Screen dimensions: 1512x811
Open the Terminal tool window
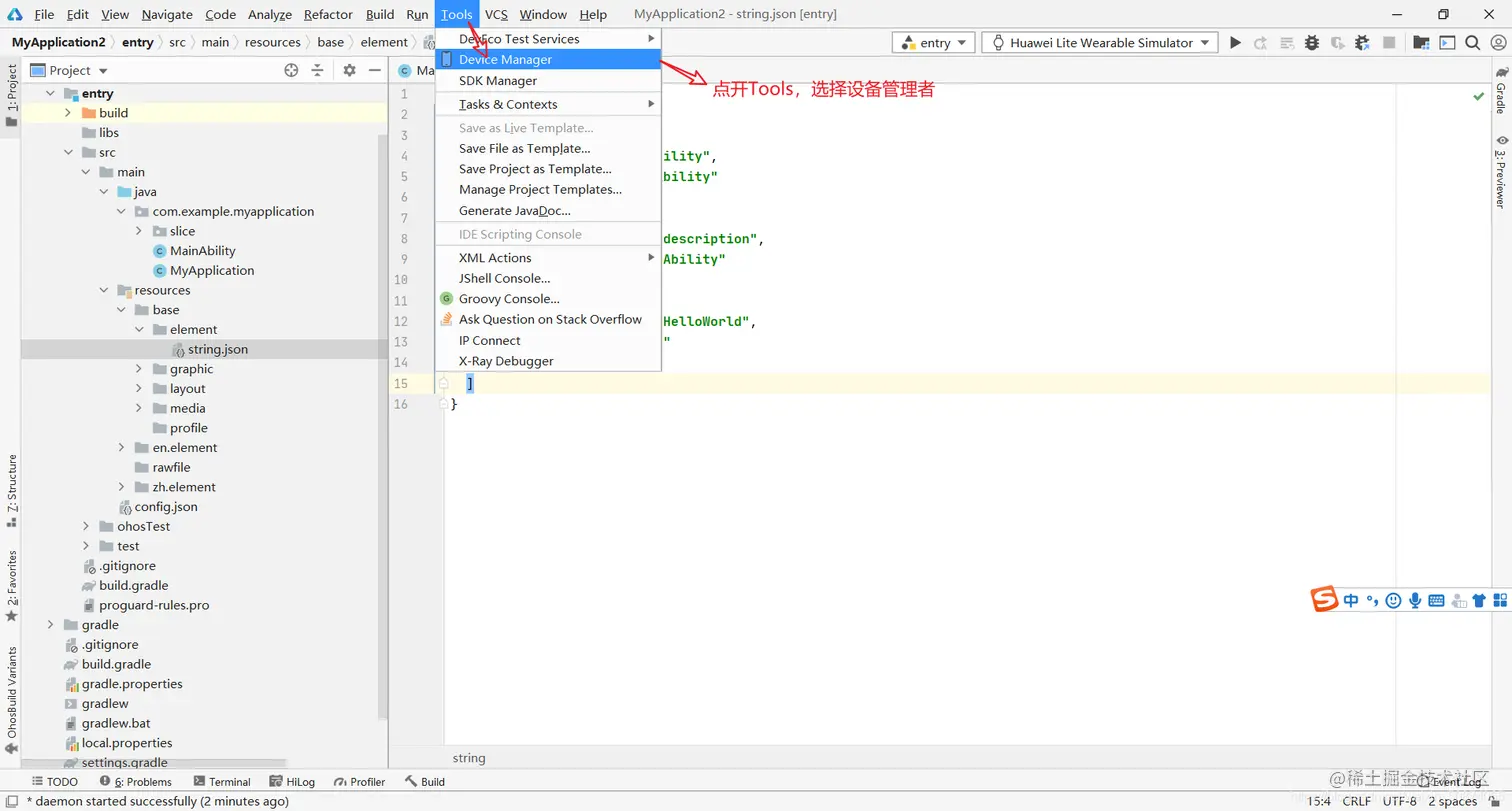tap(222, 782)
